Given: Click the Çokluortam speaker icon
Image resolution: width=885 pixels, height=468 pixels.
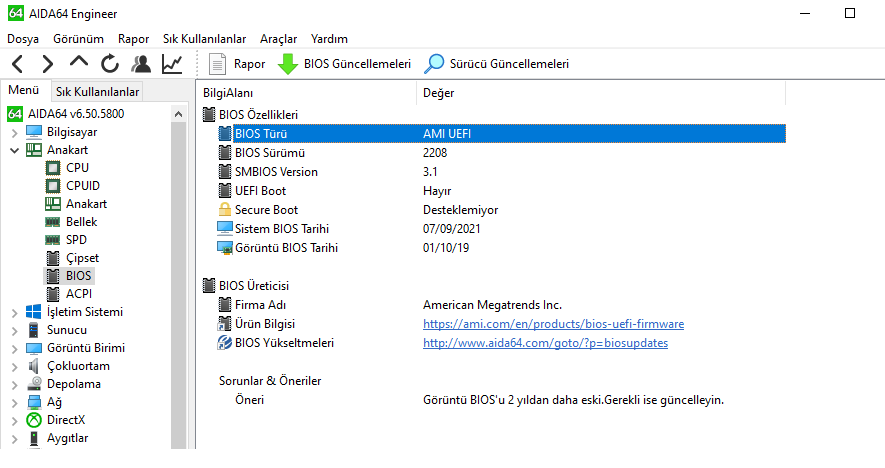Looking at the screenshot, I should click(34, 366).
